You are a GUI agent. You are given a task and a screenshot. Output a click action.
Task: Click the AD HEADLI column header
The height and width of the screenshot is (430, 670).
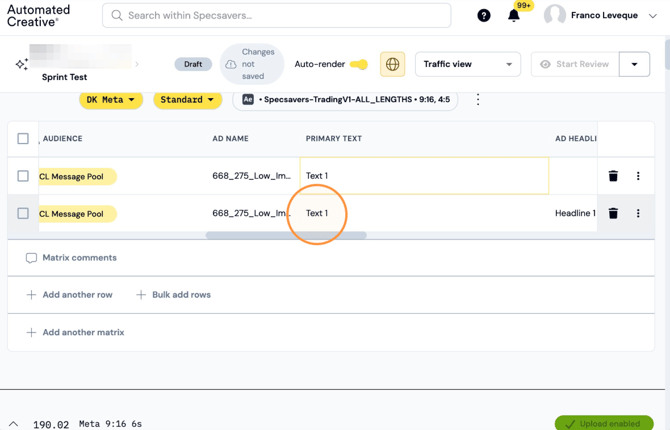click(x=576, y=138)
